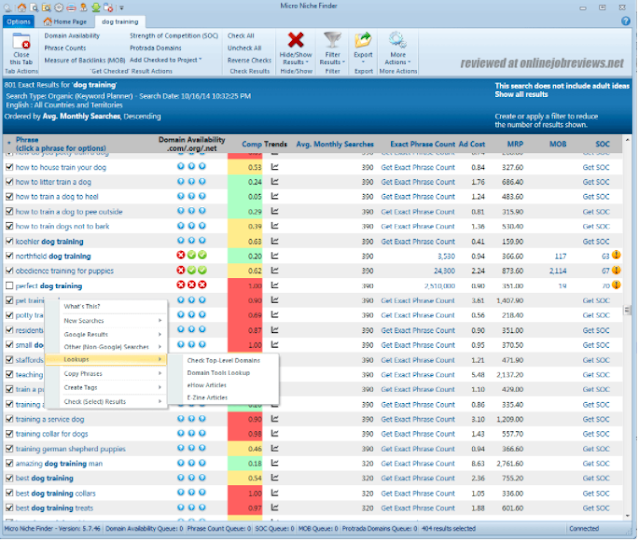Click the Filter Results funnel icon
Viewport: 639px width, 542px height.
(332, 40)
